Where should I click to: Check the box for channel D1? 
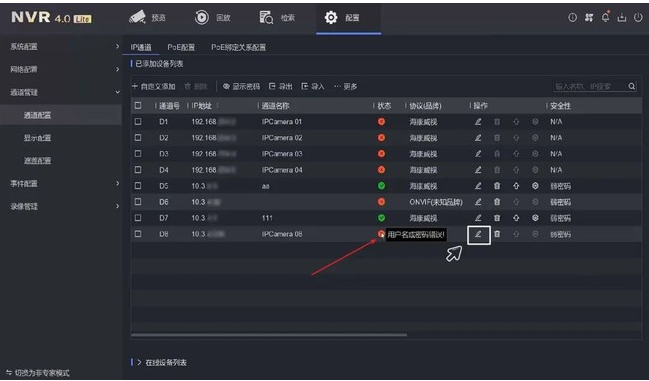138,122
